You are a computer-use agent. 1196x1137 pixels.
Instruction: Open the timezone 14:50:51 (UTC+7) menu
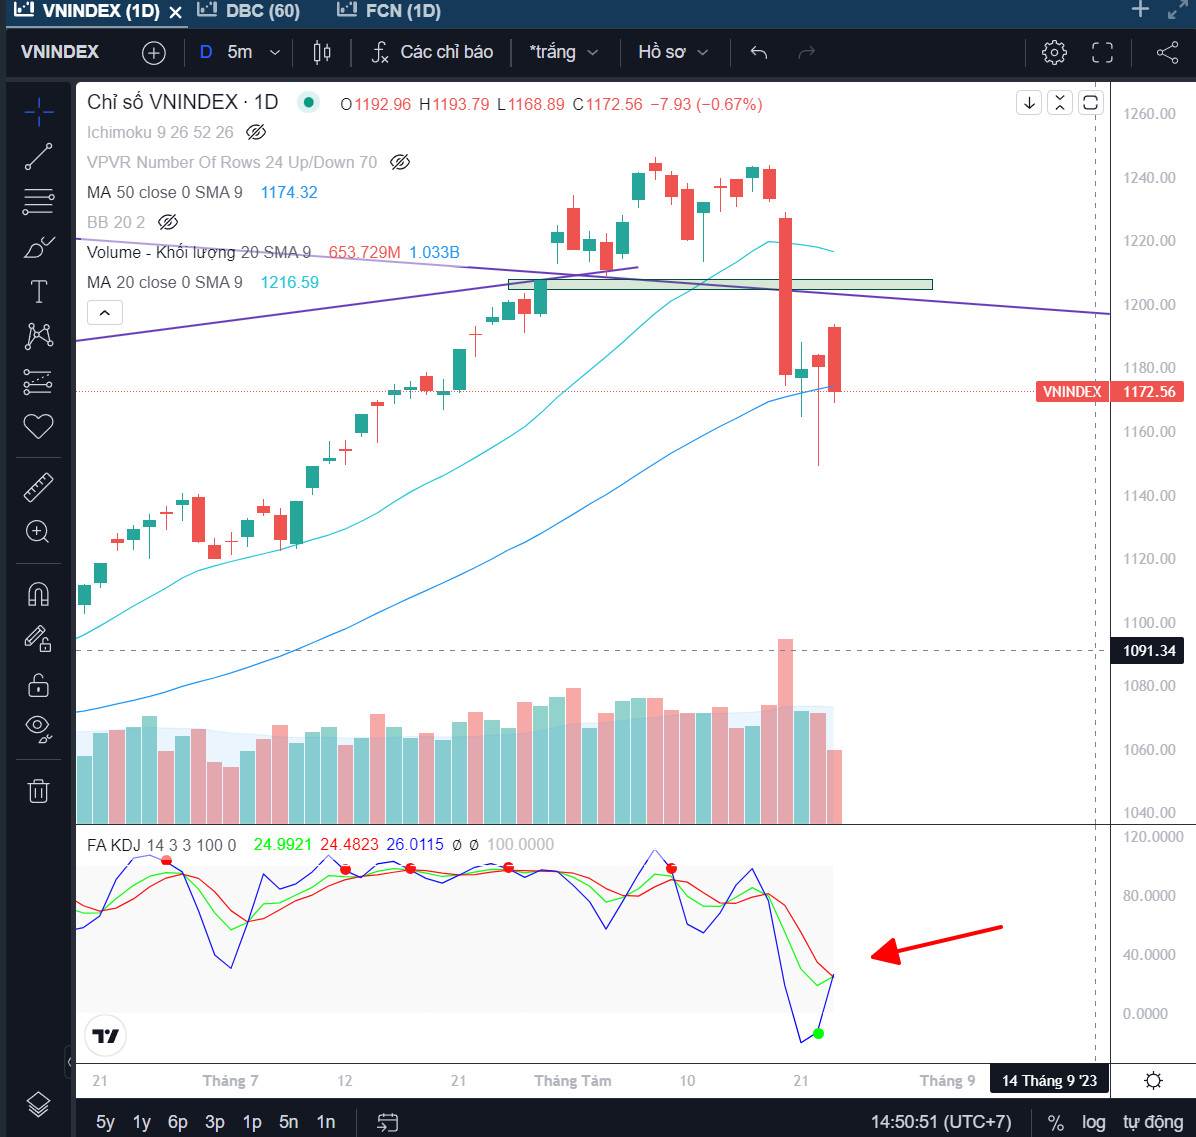940,1122
